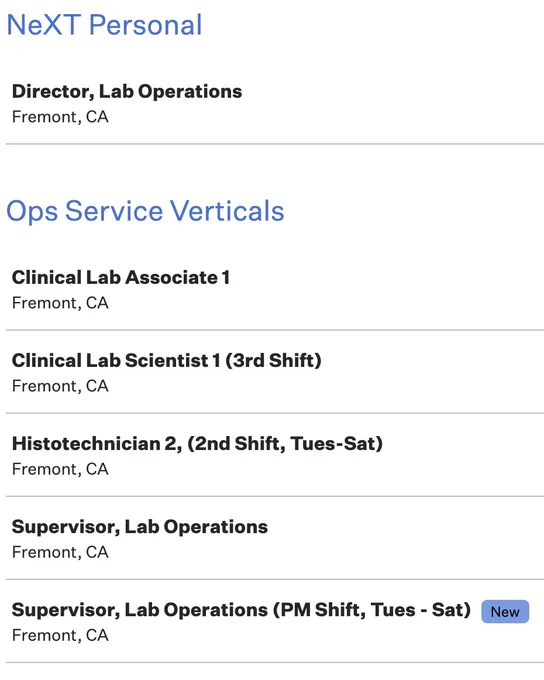Viewport: 544px width, 680px height.
Task: Select the Supervisor, Lab Operations listing without shift
Action: (140, 527)
